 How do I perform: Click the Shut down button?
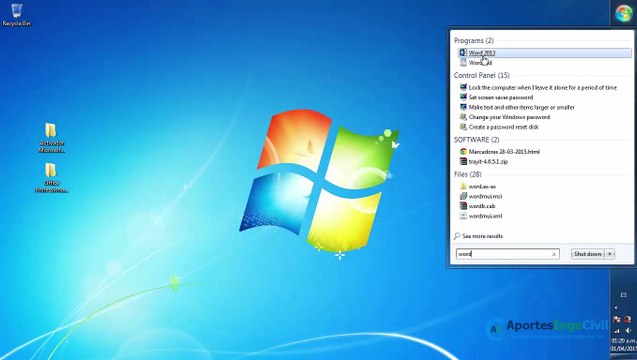[587, 254]
